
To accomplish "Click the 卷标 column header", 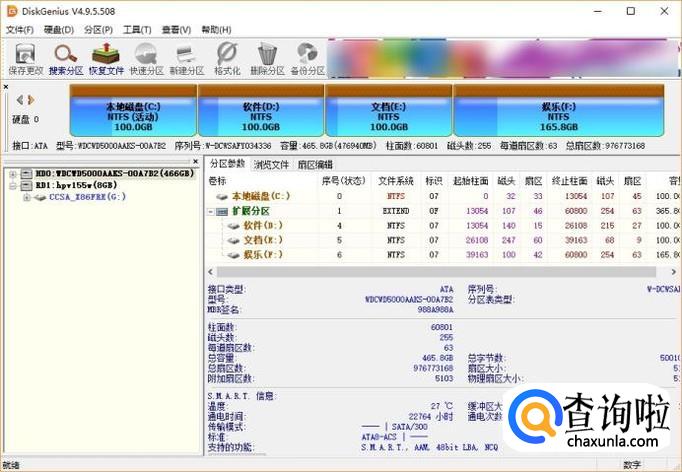I will (x=217, y=181).
